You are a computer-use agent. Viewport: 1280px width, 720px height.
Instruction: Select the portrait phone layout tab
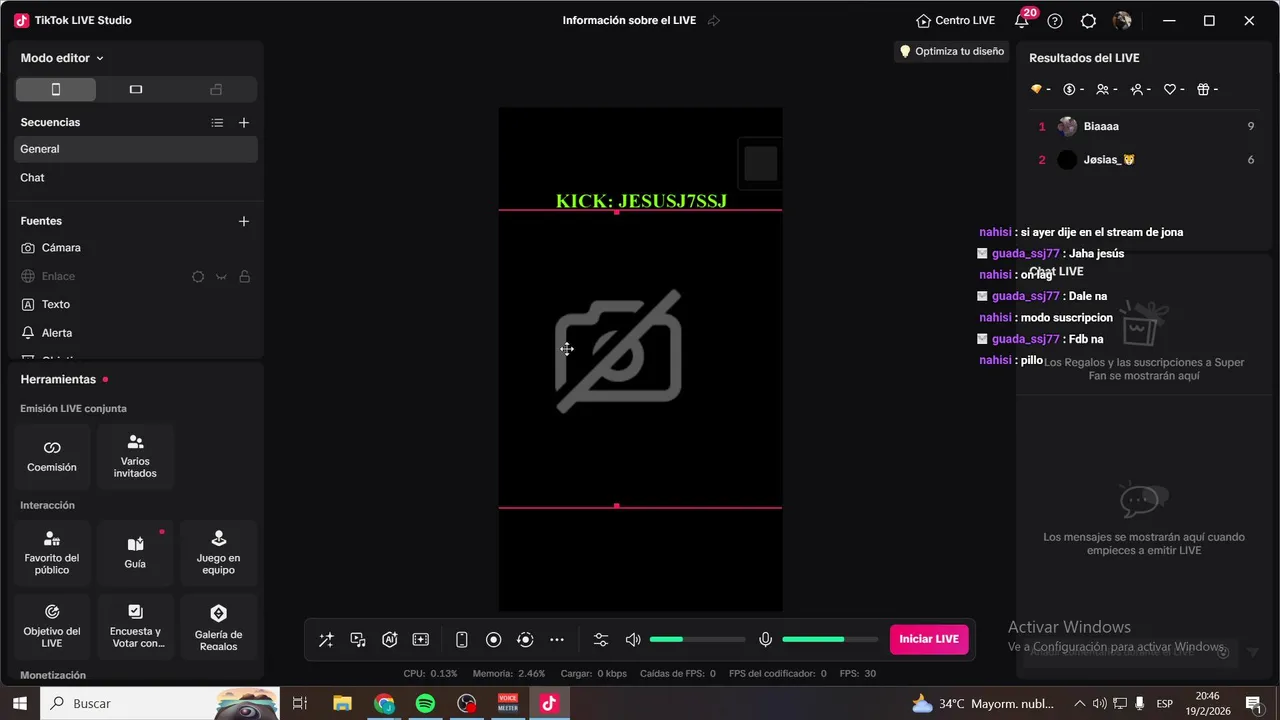click(56, 90)
